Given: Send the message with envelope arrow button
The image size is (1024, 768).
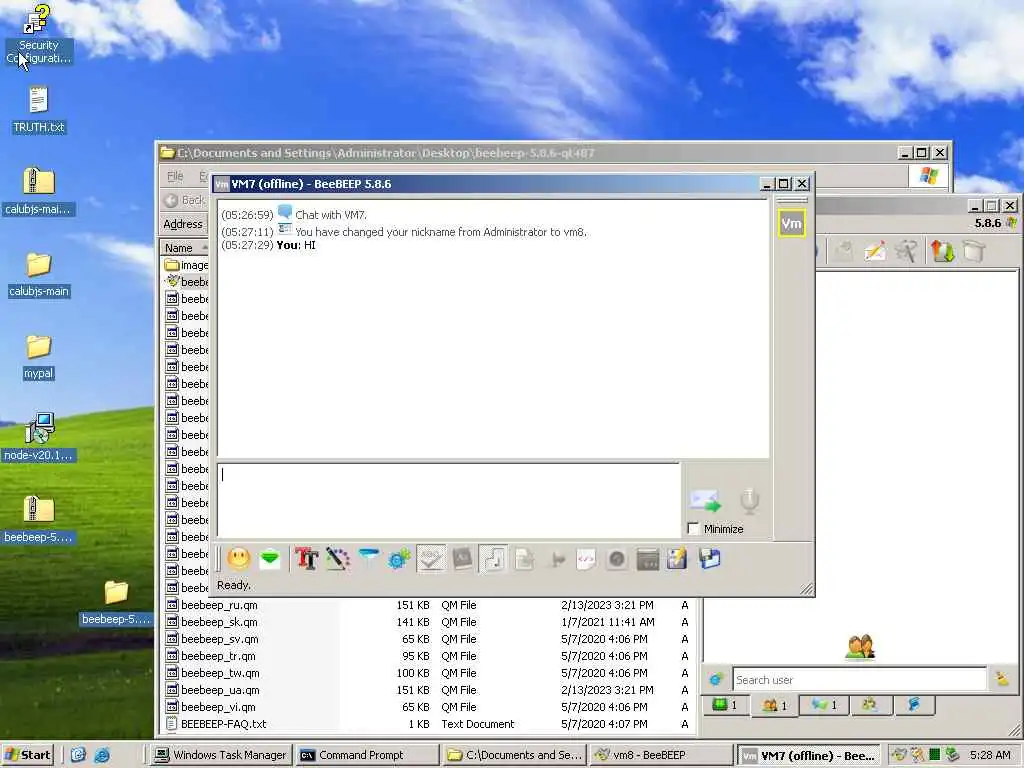Looking at the screenshot, I should tap(705, 501).
